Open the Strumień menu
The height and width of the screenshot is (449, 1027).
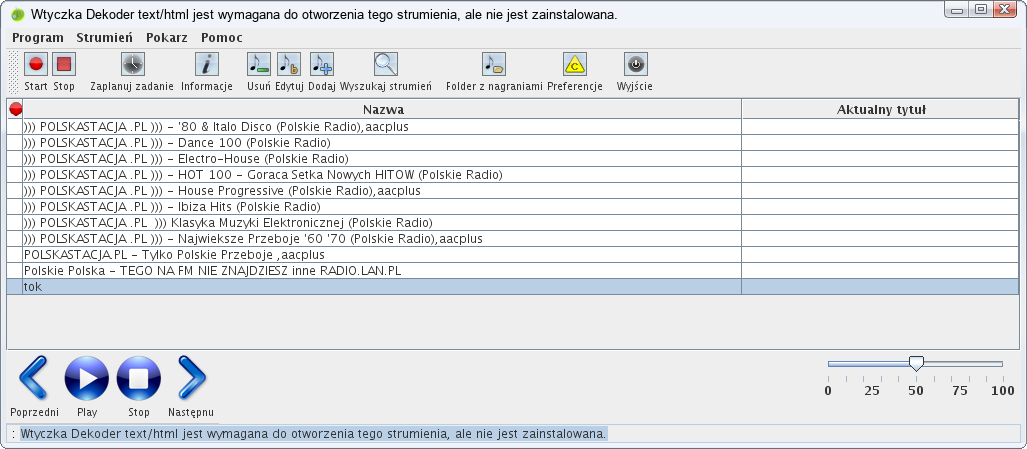click(x=104, y=37)
